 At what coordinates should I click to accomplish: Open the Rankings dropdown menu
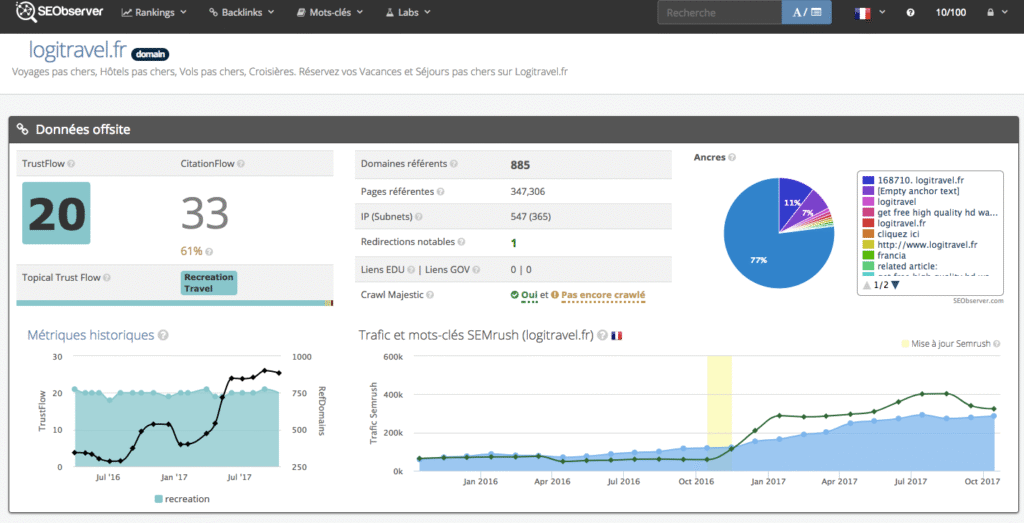tap(156, 13)
